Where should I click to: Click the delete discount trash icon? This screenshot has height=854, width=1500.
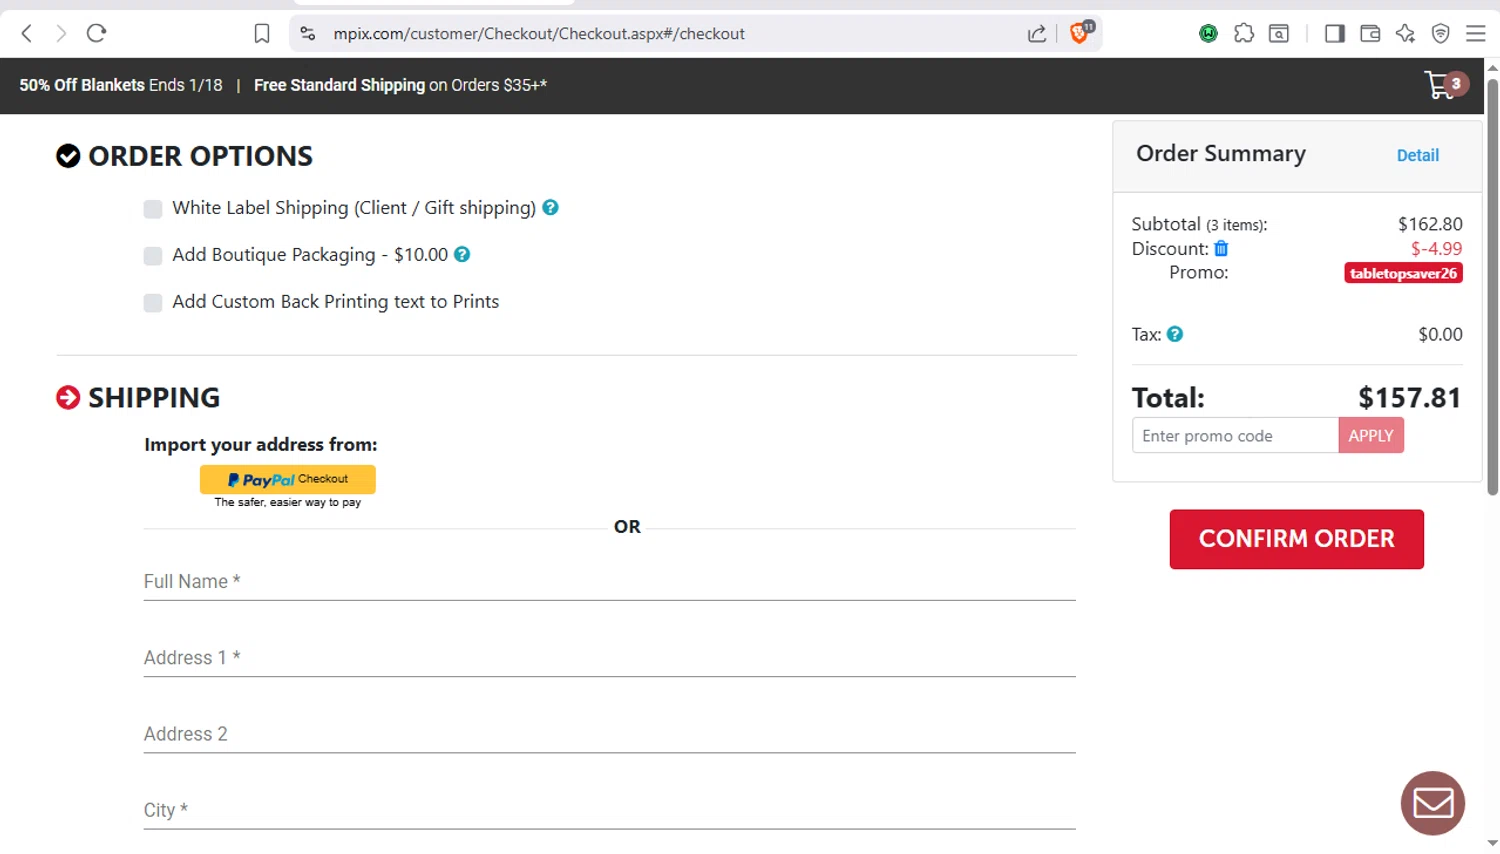coord(1221,249)
